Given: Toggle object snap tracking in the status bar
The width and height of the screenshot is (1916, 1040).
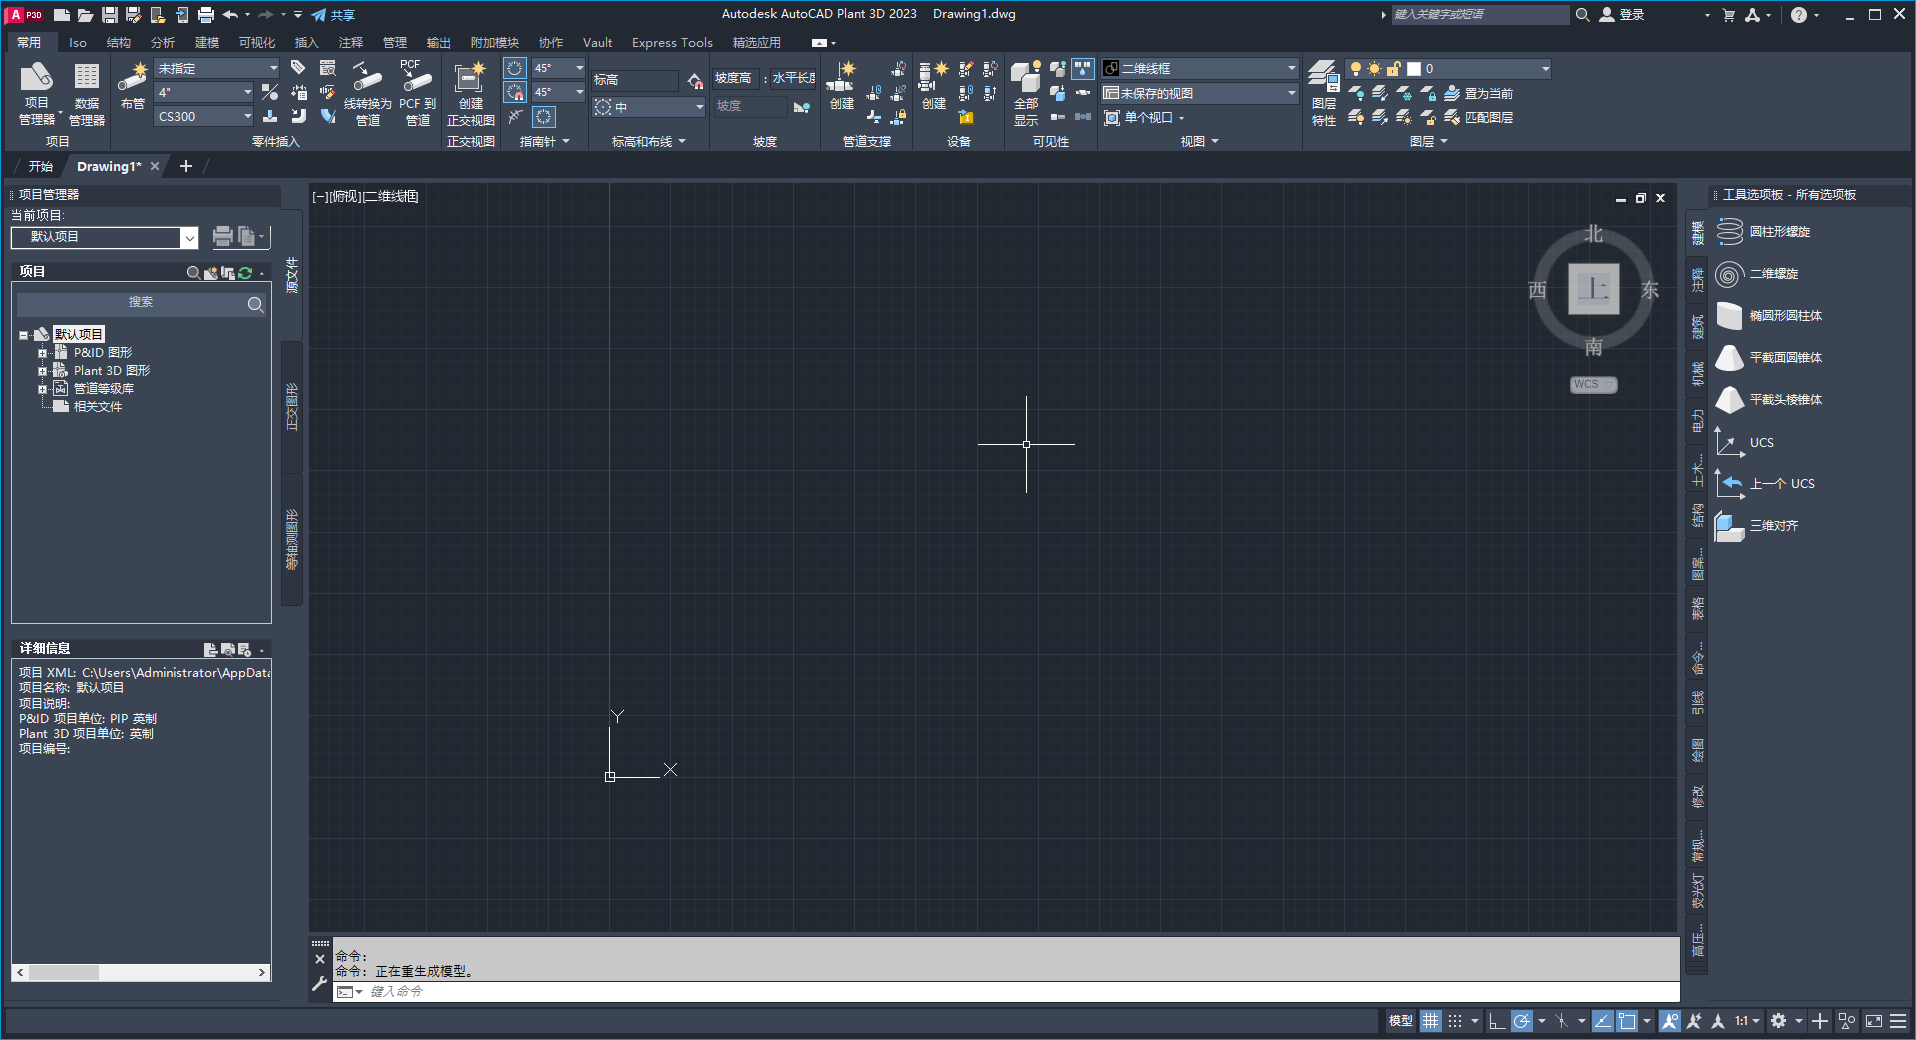Looking at the screenshot, I should 1602,1021.
